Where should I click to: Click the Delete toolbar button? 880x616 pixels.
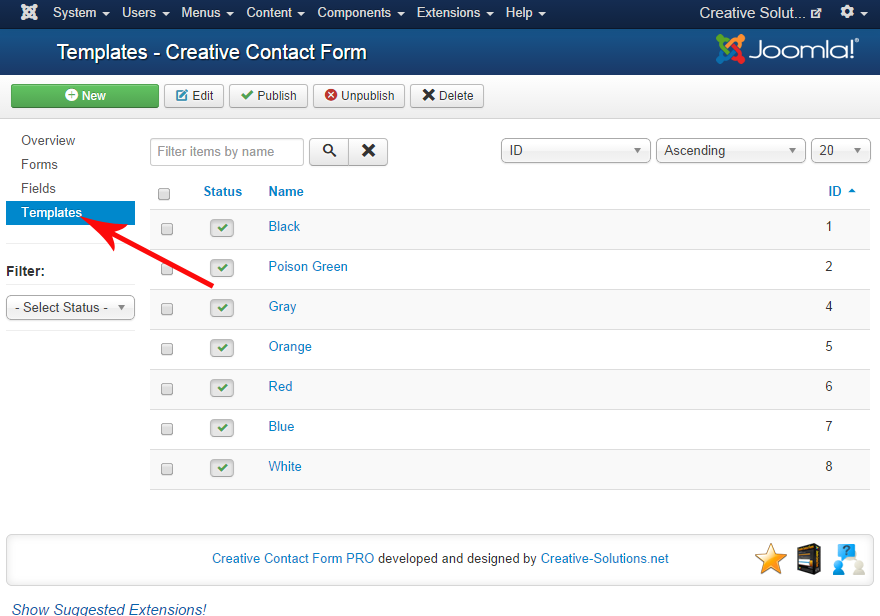pos(447,95)
